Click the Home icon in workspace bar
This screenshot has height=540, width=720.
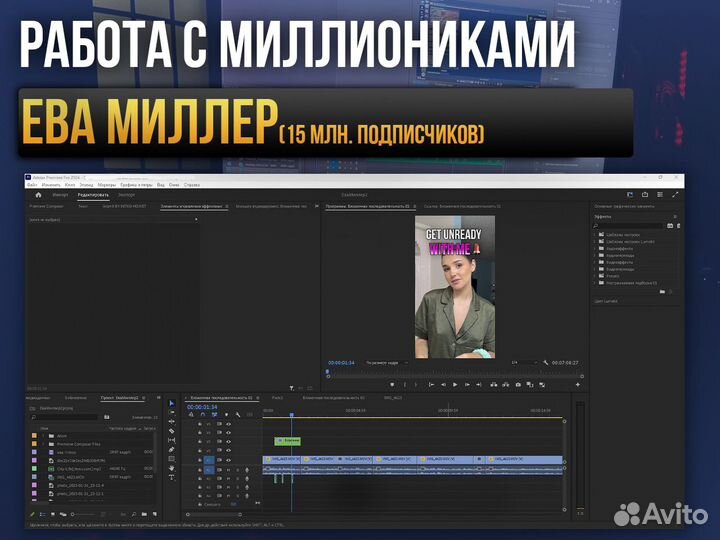(x=39, y=195)
